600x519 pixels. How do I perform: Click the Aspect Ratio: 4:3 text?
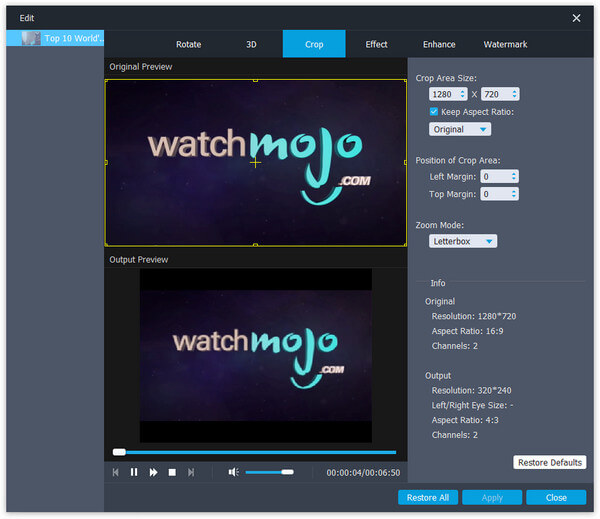point(465,420)
